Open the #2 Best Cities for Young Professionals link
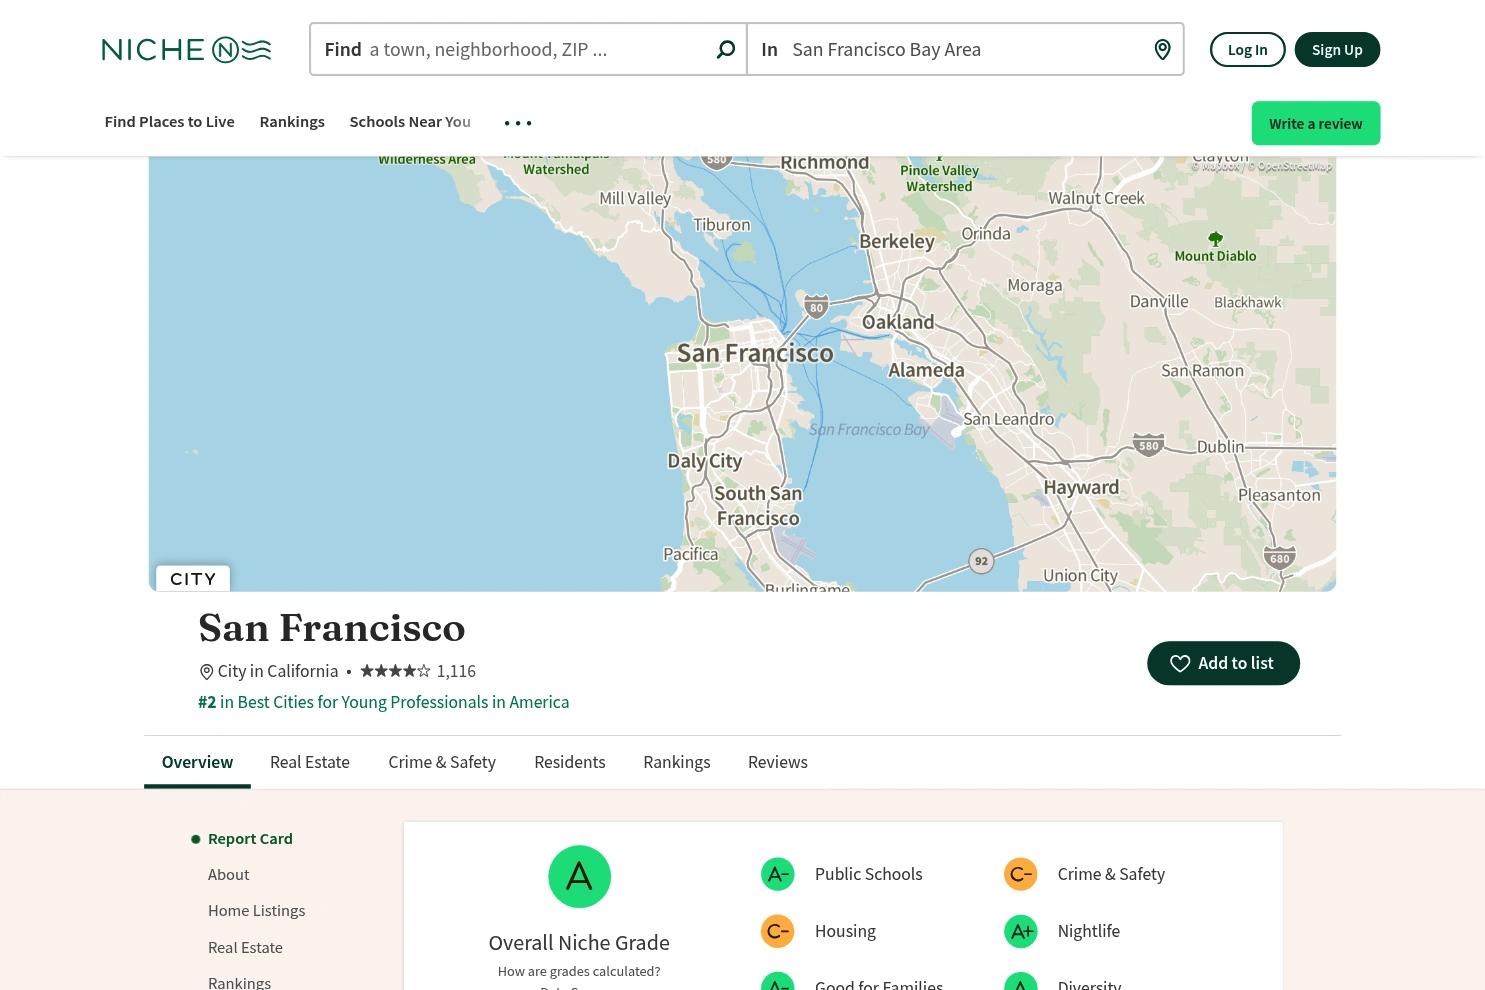Image resolution: width=1485 pixels, height=990 pixels. 384,702
